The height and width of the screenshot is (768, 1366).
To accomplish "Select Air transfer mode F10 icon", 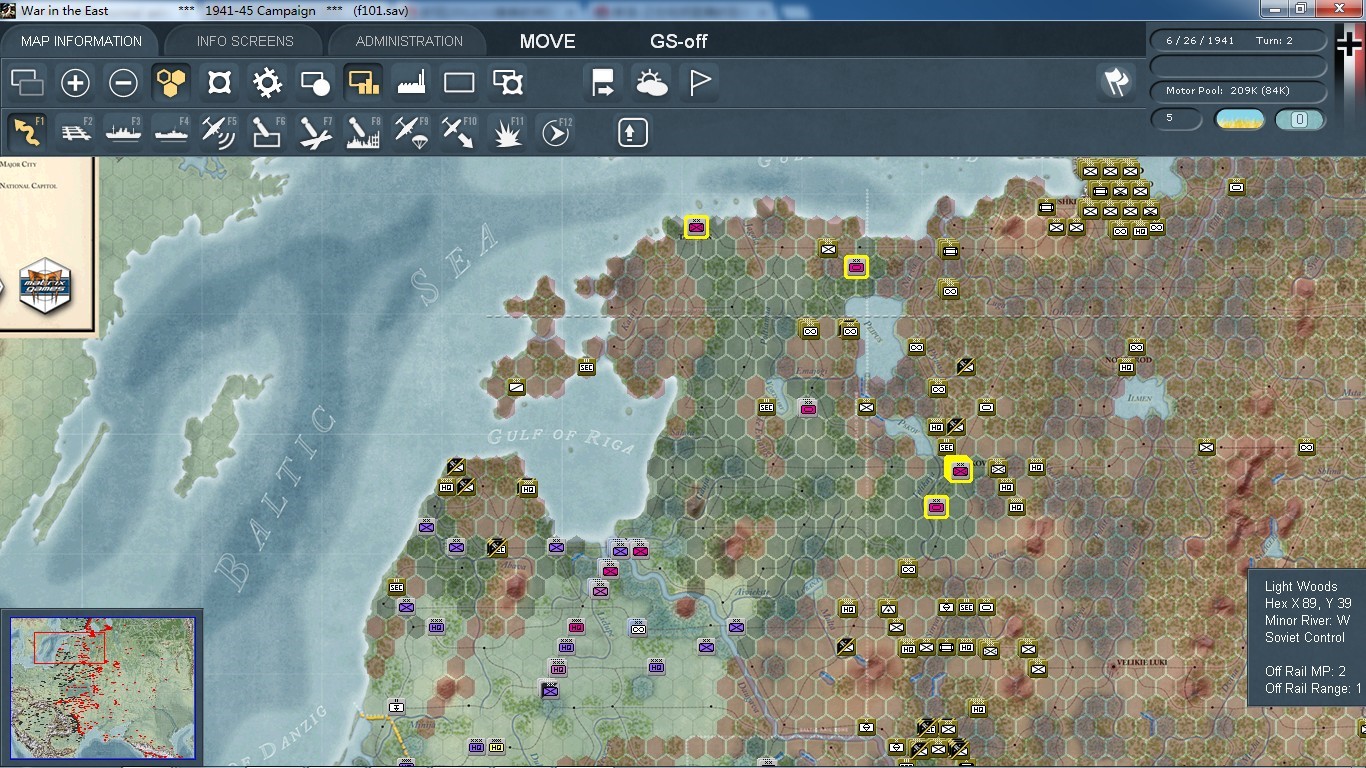I will pos(459,132).
